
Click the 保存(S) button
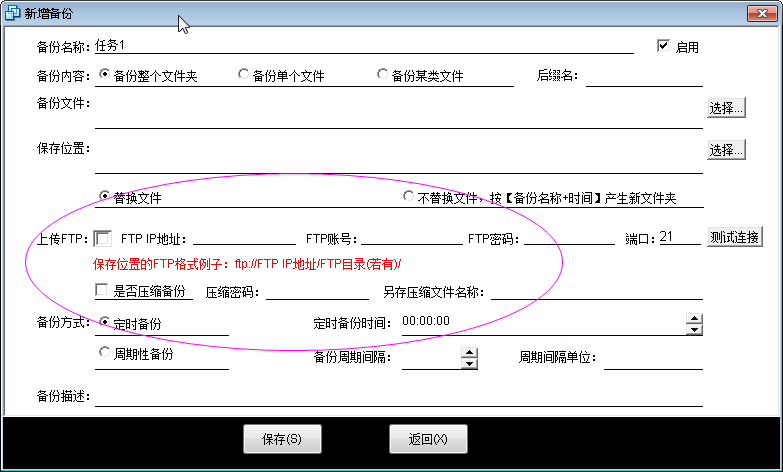point(283,438)
